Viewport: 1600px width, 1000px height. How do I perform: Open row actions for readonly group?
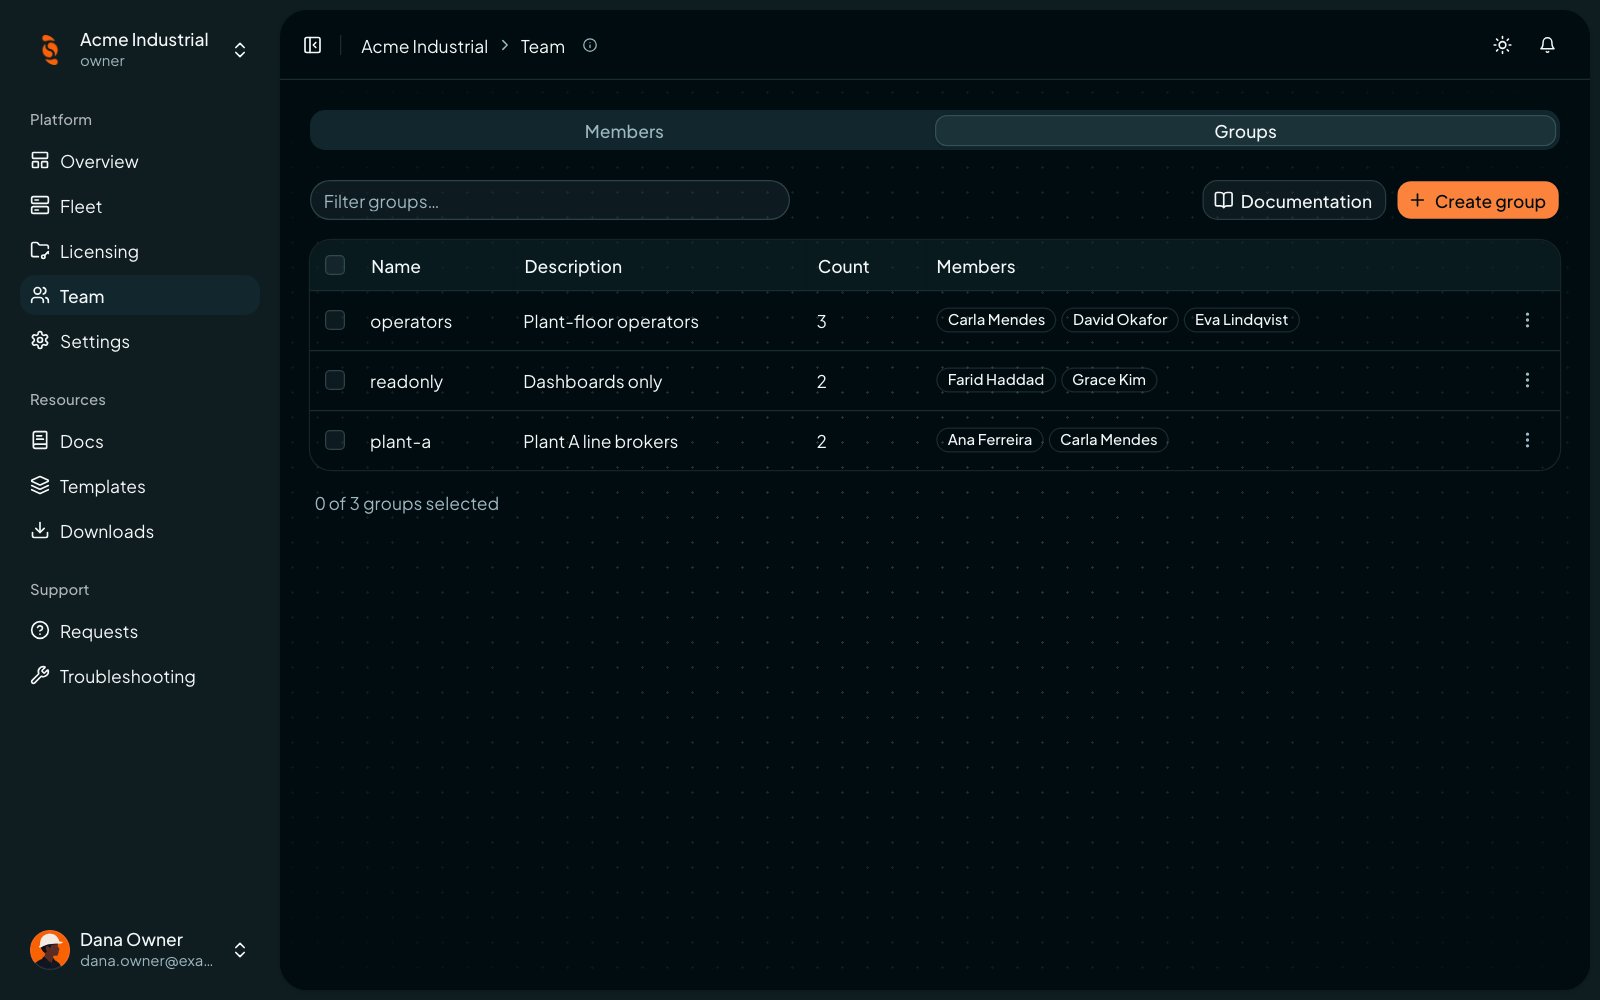click(x=1527, y=380)
